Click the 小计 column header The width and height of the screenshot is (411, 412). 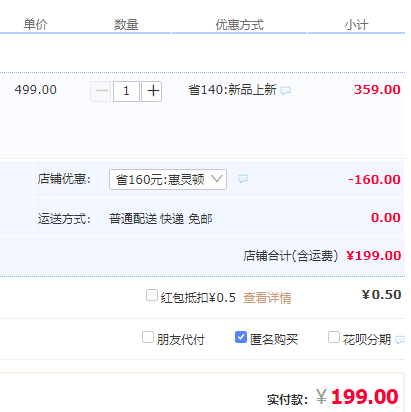[x=356, y=25]
